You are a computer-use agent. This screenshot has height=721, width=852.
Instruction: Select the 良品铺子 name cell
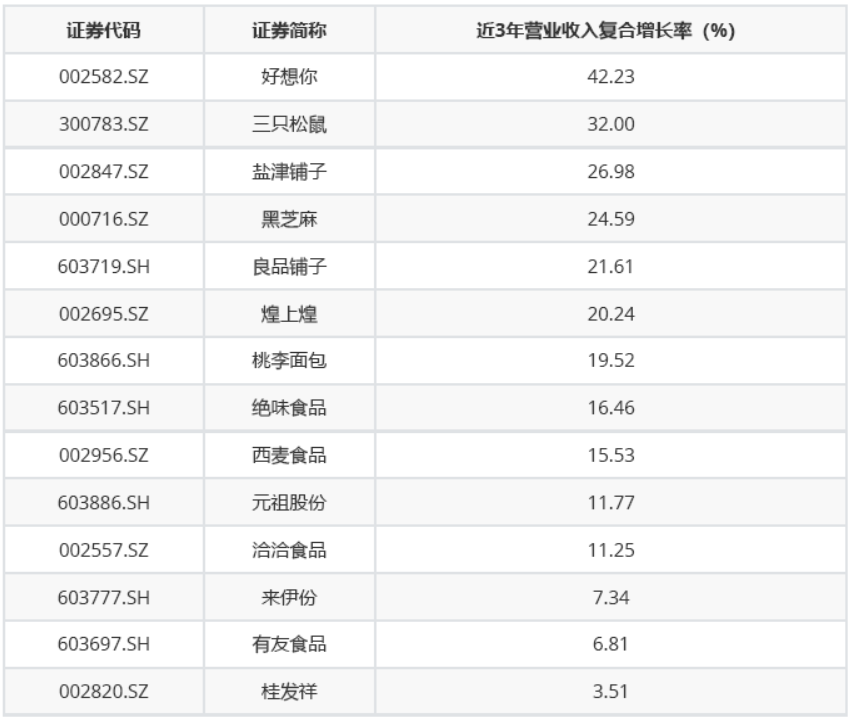click(x=289, y=266)
